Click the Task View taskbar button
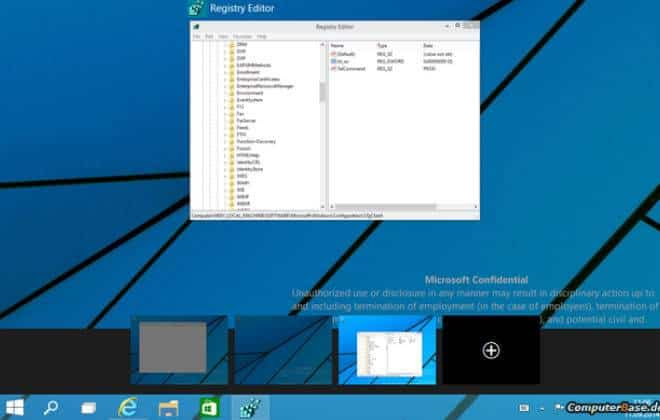The width and height of the screenshot is (660, 420). coord(88,408)
